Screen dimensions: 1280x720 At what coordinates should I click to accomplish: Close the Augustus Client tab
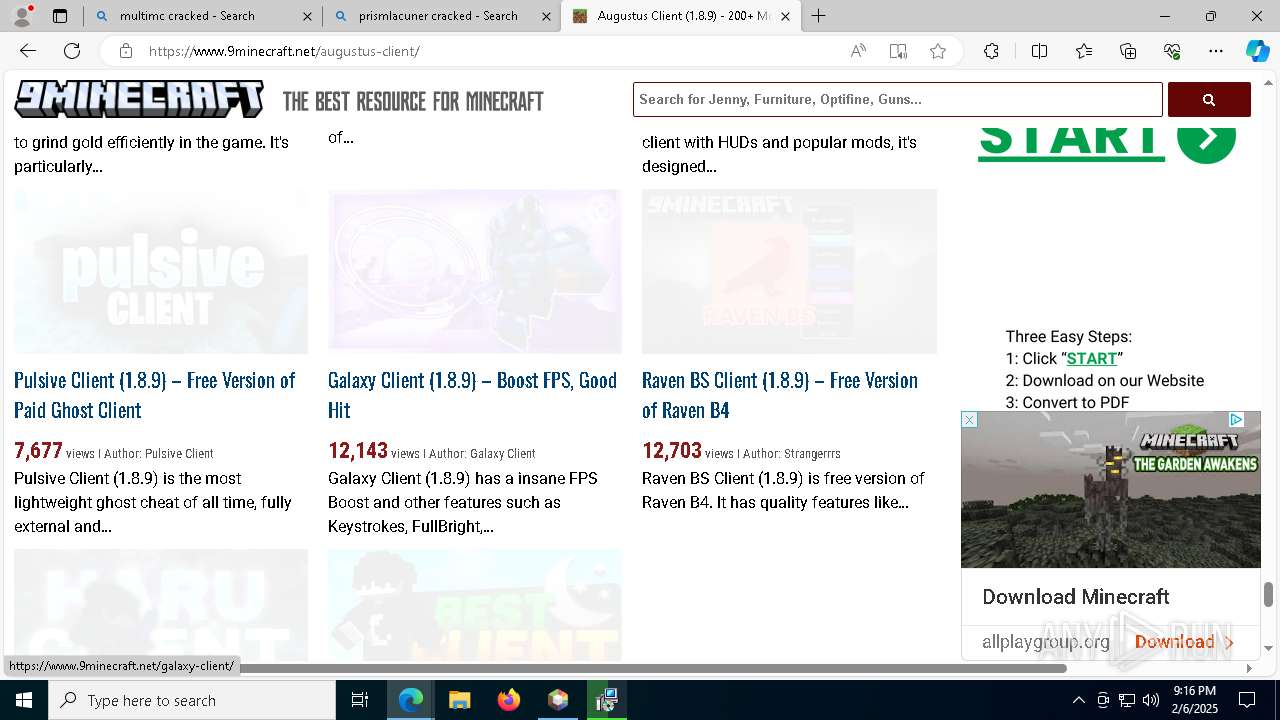click(x=785, y=16)
